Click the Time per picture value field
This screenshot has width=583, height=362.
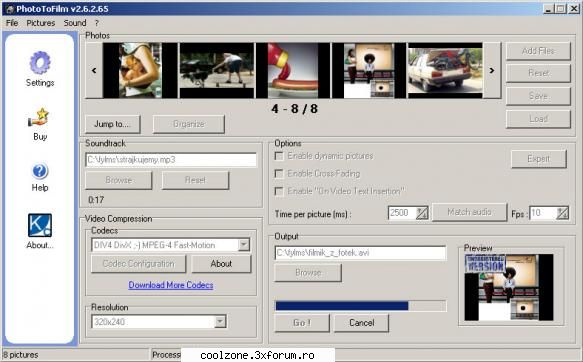(402, 213)
